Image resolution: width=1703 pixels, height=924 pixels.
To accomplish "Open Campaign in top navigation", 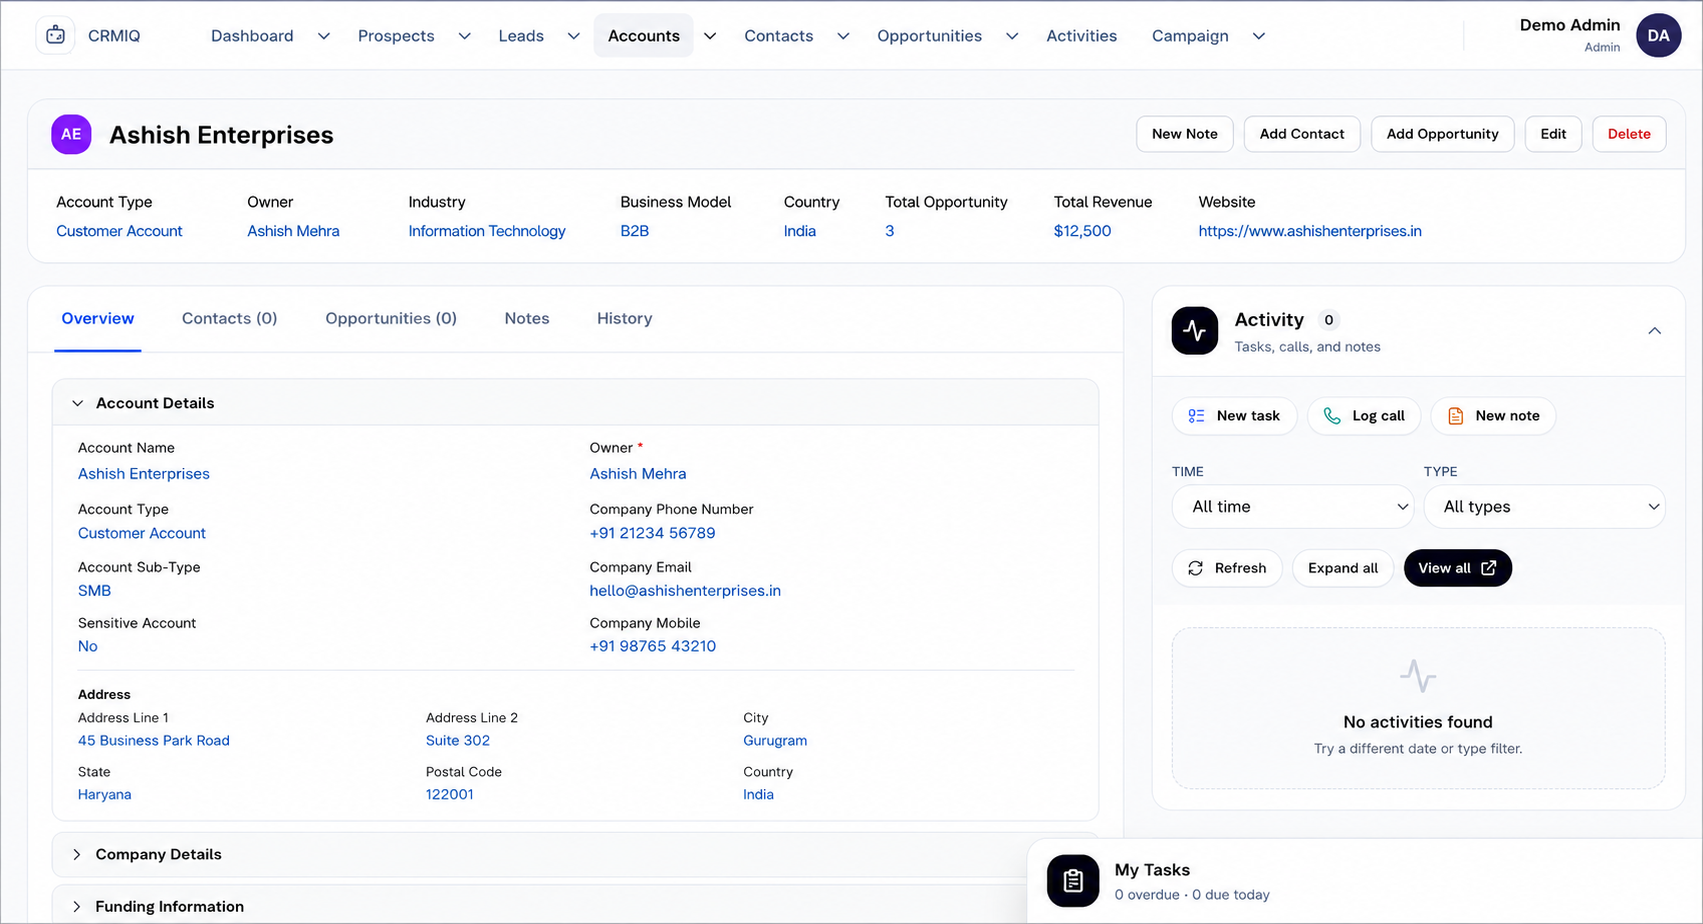I will click(x=1190, y=36).
